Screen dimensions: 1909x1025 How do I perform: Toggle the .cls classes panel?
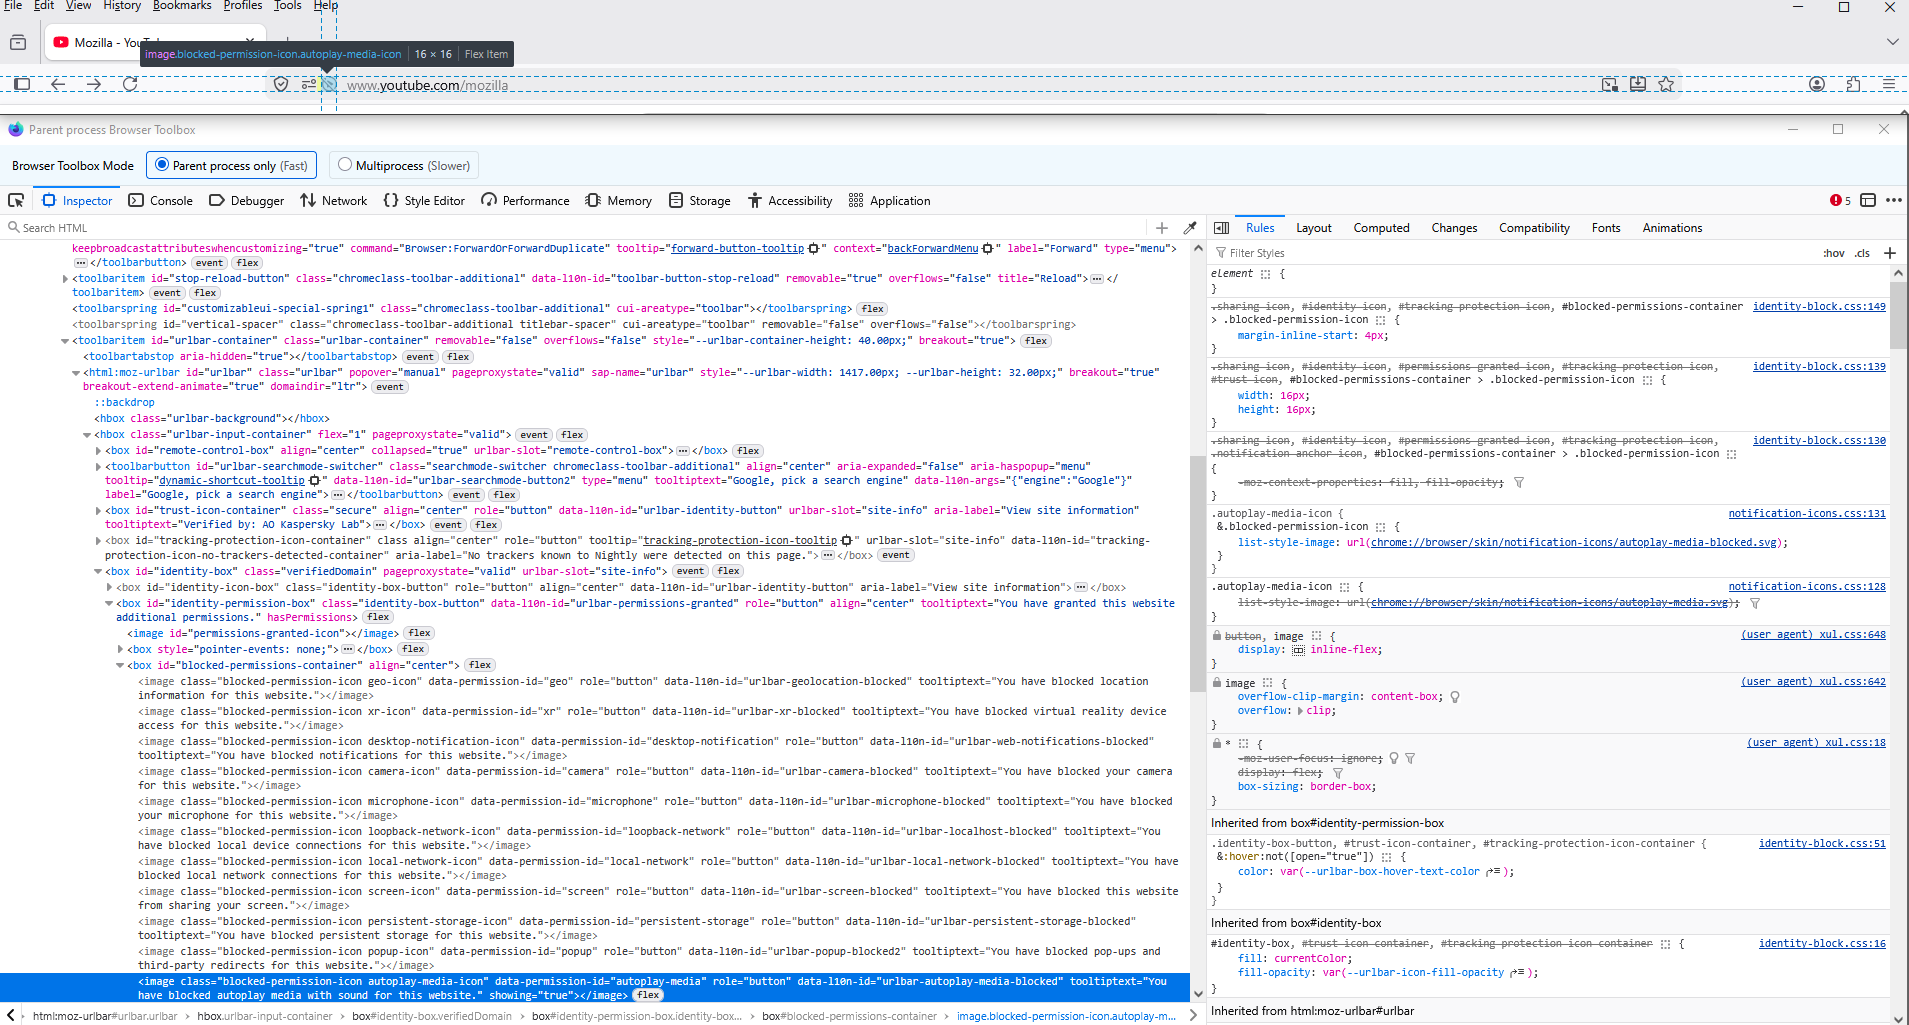[1861, 253]
